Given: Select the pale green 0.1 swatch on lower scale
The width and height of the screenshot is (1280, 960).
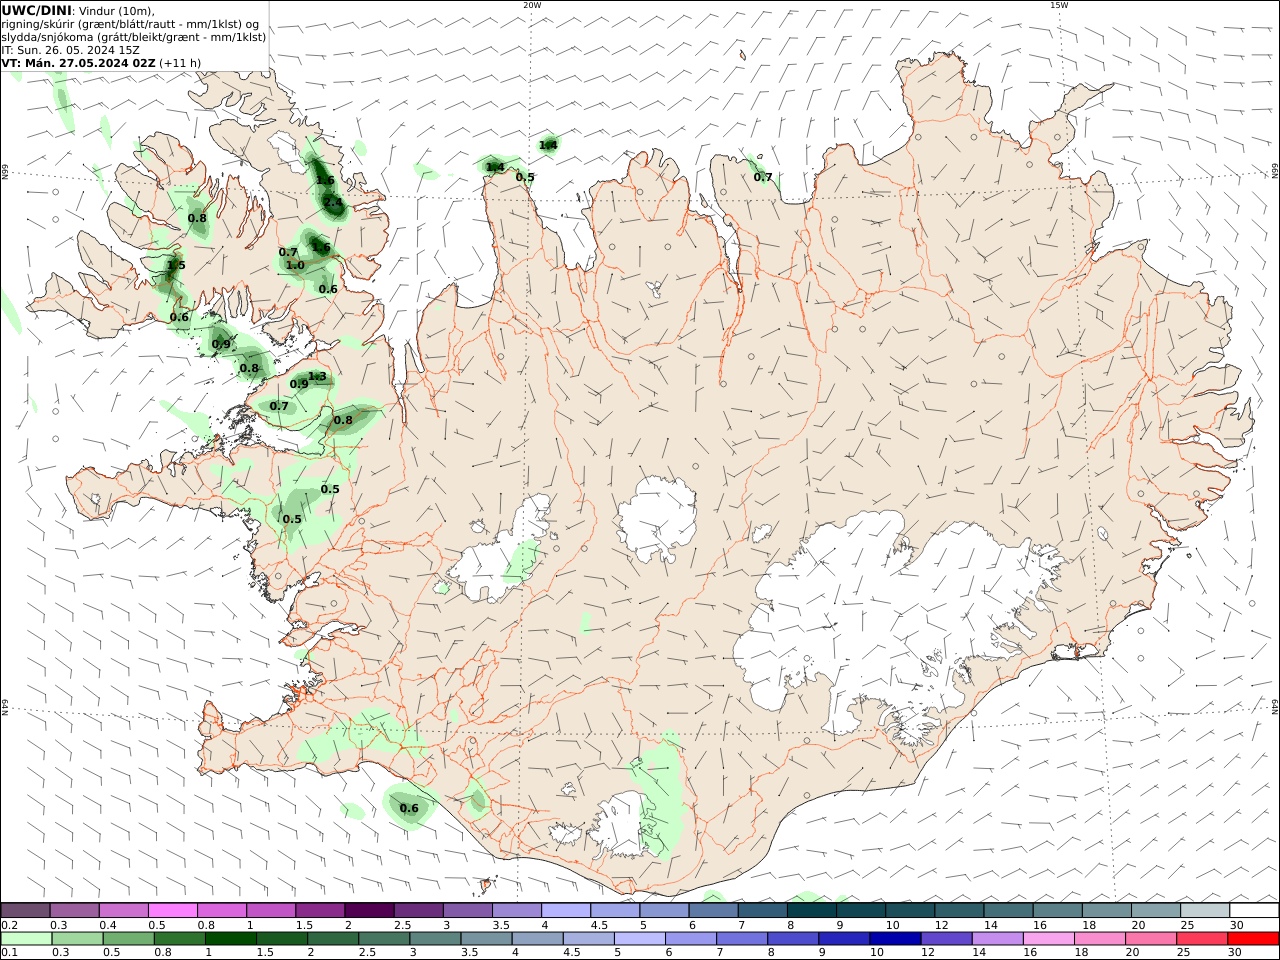Looking at the screenshot, I should (27, 939).
